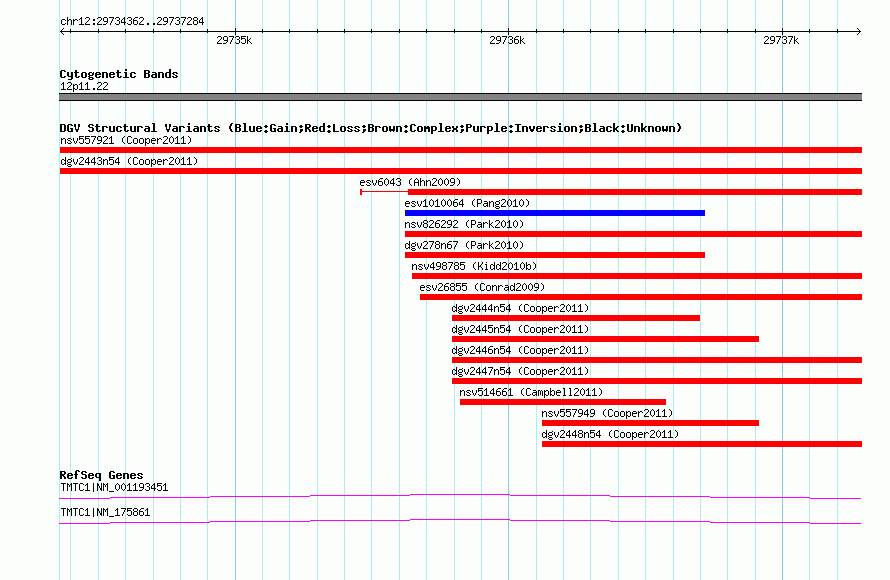
Task: Click the Cytogenetic Bands track title
Action: click(119, 74)
